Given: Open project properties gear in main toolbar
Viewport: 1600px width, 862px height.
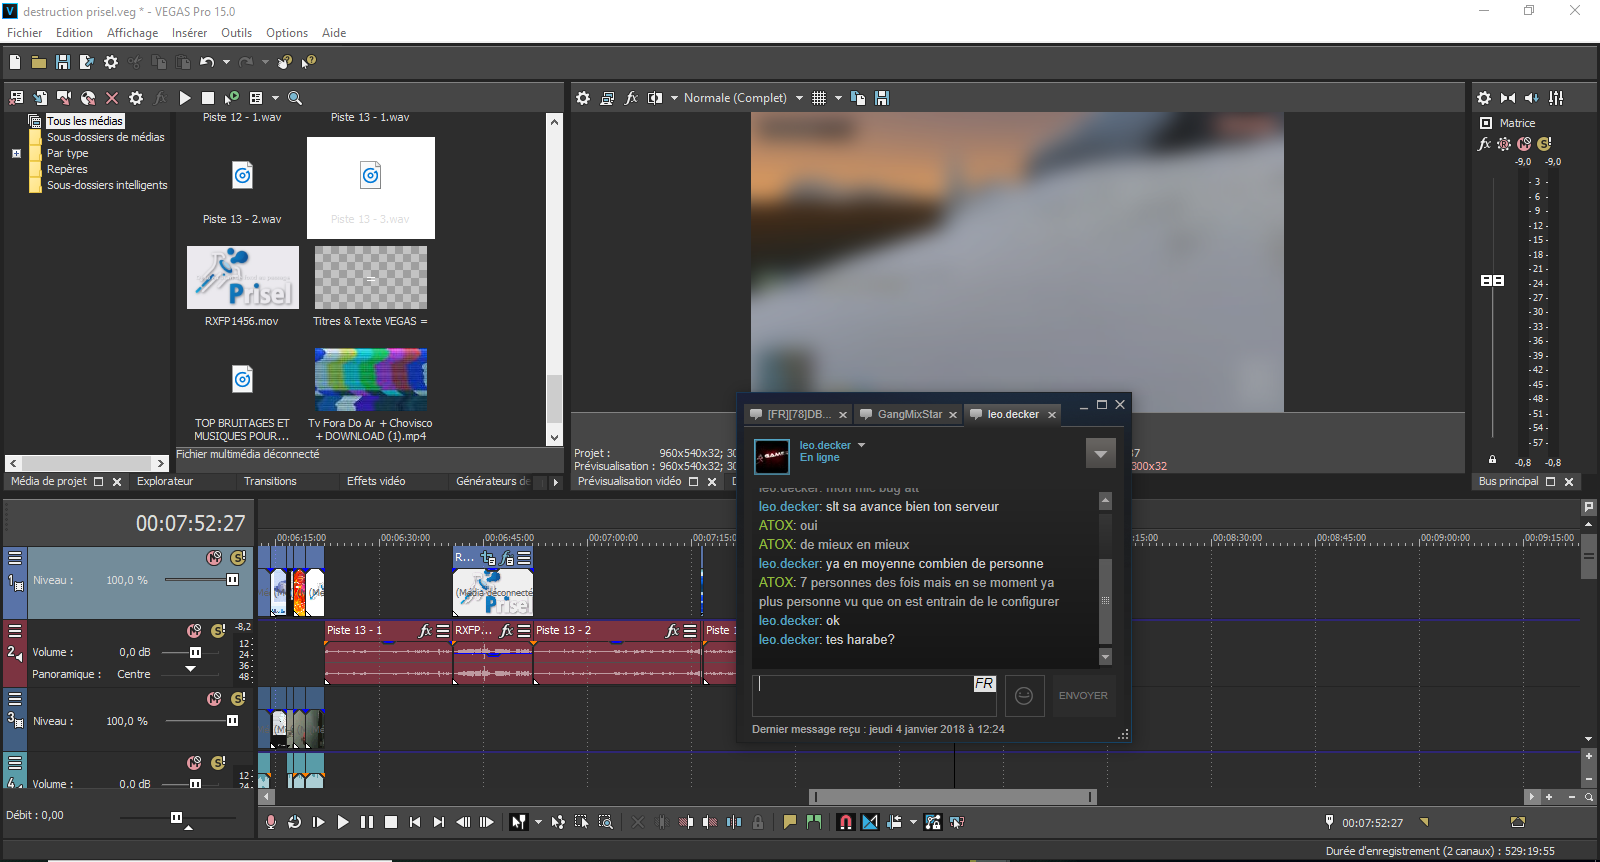Looking at the screenshot, I should tap(111, 62).
